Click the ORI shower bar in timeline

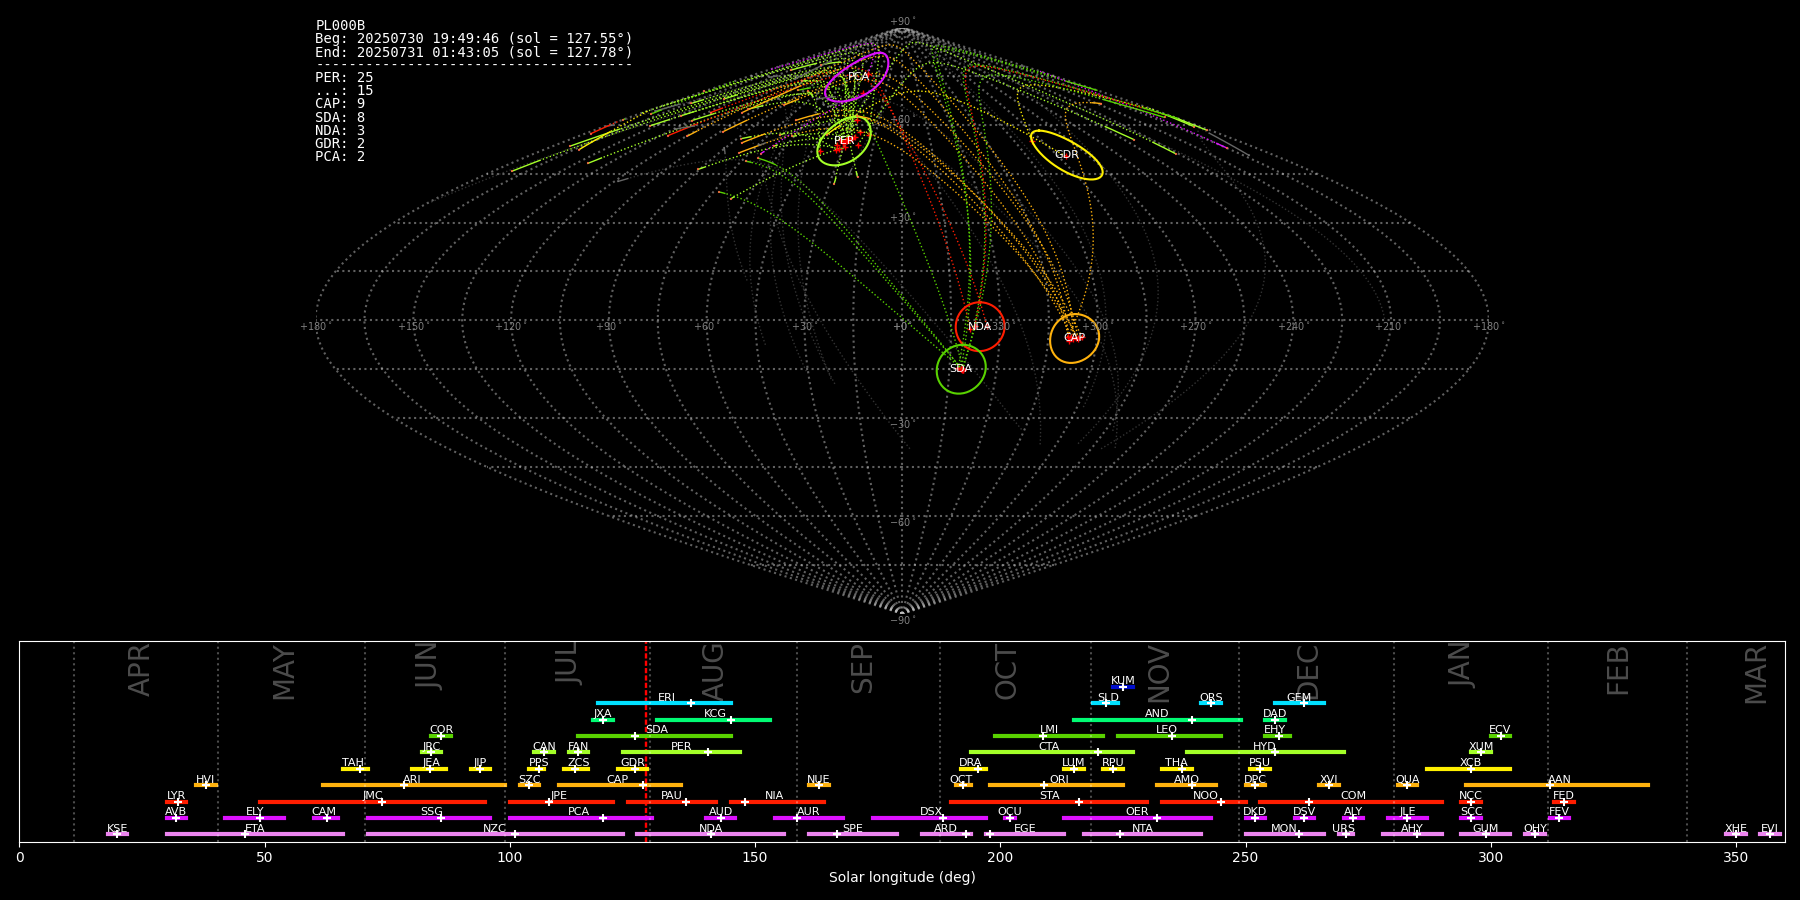point(1056,785)
